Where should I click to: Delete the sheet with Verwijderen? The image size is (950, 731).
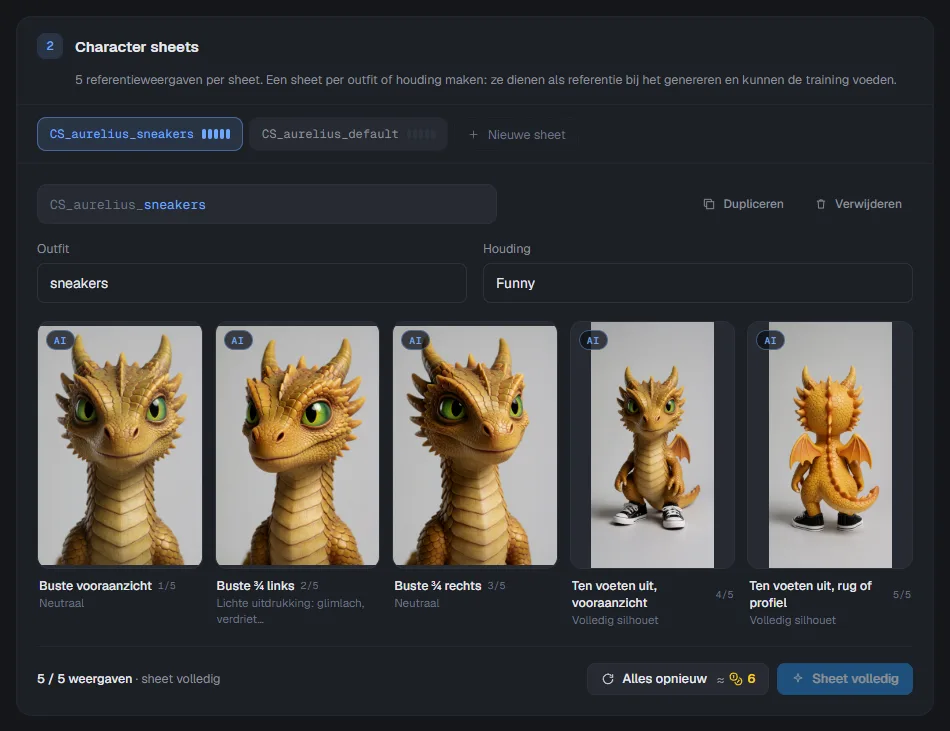[859, 204]
